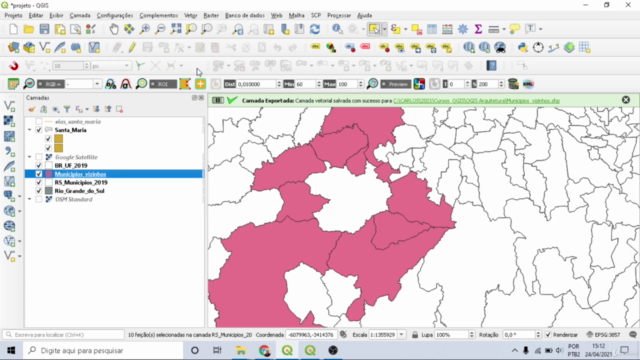Open the layer styling paintbrush in Camadas panel
Viewport: 640px width, 360px height.
tap(31, 109)
